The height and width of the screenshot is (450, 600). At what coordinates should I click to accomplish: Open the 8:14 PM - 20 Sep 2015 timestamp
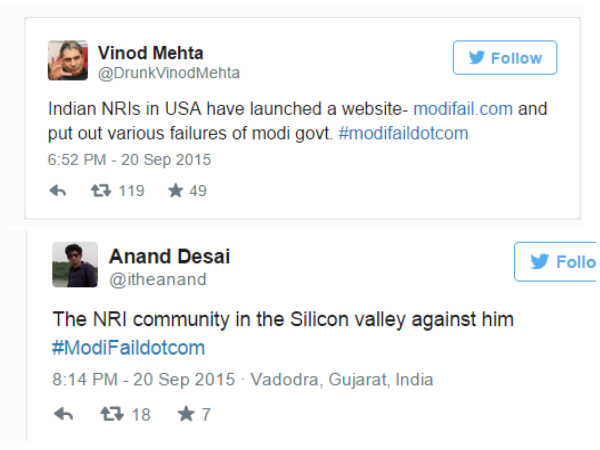(x=144, y=380)
